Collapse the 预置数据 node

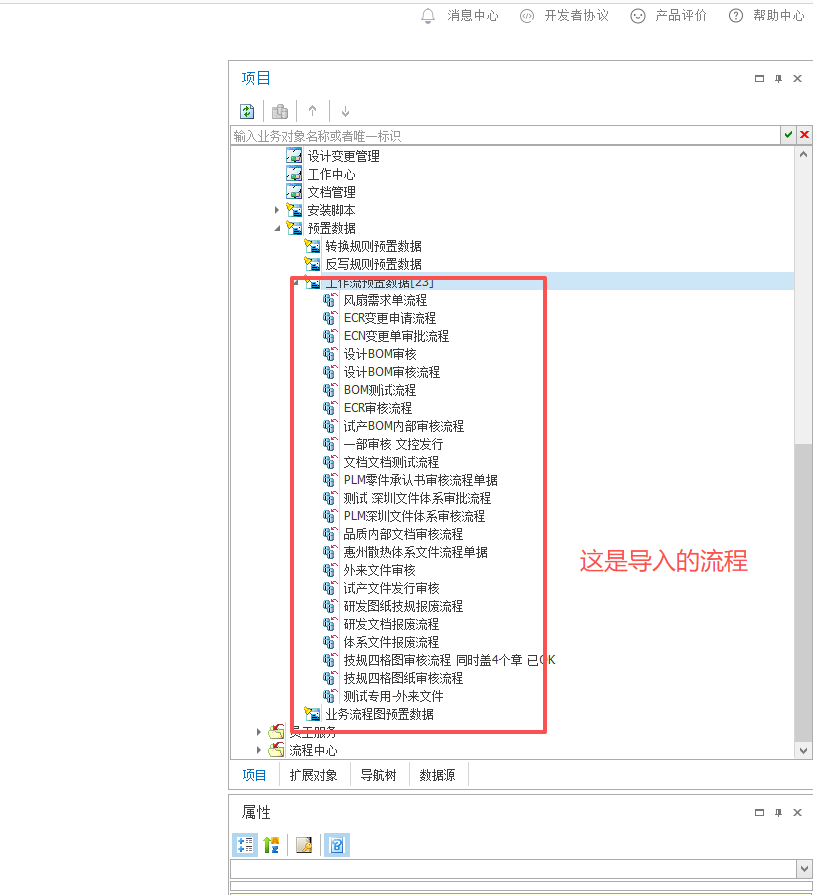(x=277, y=228)
